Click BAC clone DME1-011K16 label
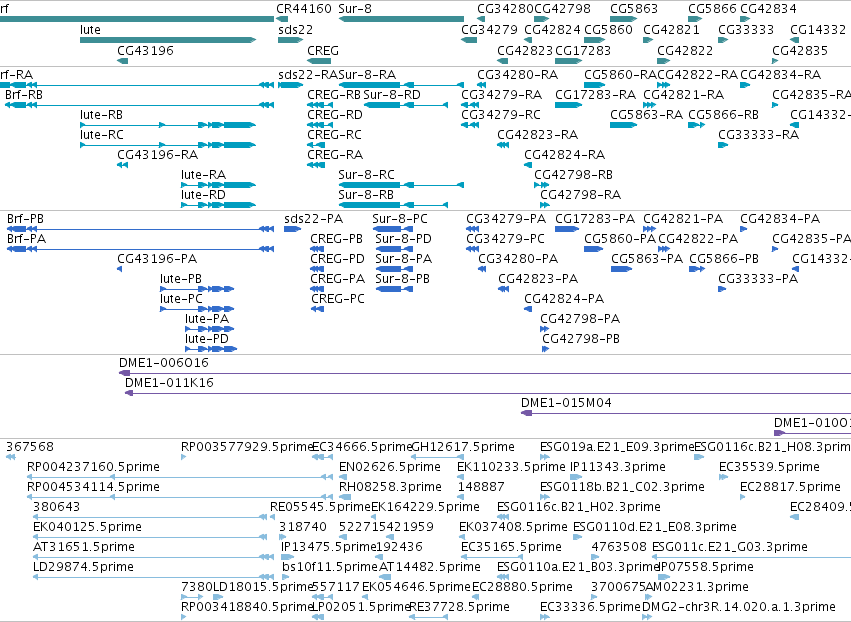The height and width of the screenshot is (622, 851). (x=169, y=383)
